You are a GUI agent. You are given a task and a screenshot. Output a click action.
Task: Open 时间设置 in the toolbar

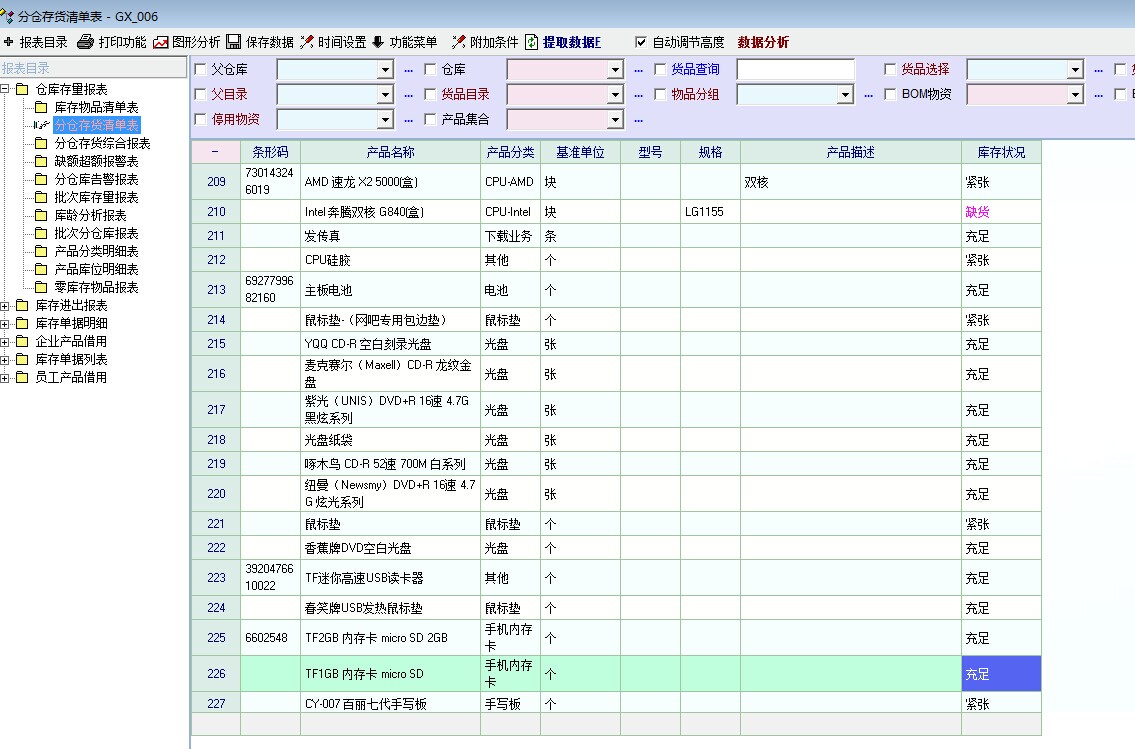pos(307,42)
